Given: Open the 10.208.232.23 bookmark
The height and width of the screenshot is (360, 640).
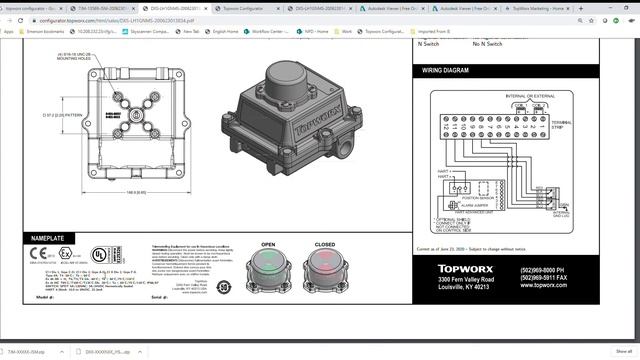Looking at the screenshot, I should point(93,31).
